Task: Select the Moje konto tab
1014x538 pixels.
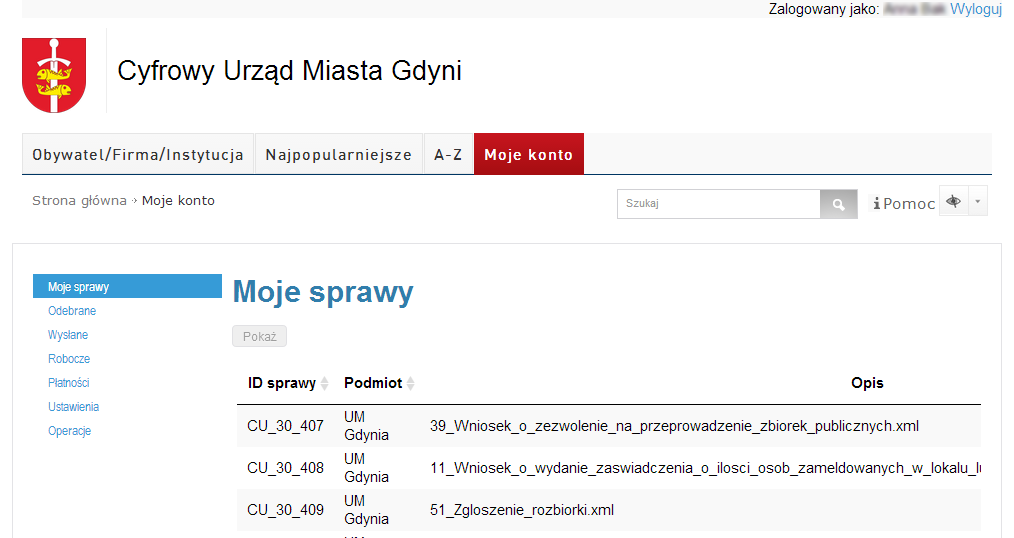Action: 528,155
